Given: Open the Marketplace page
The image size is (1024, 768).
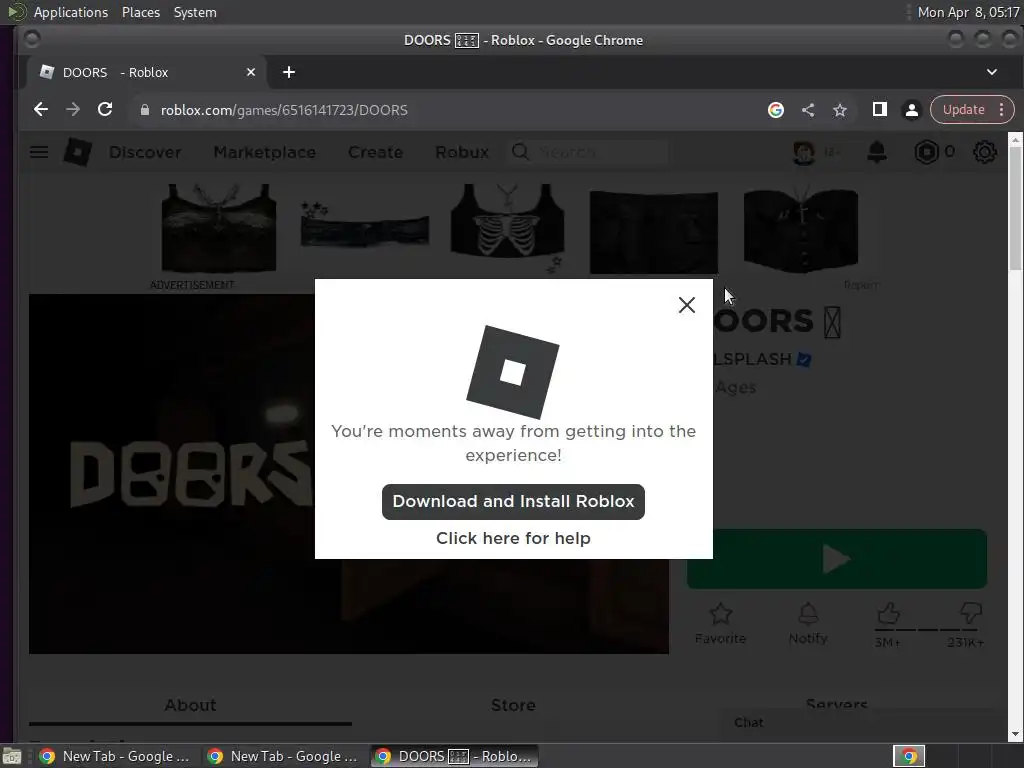Looking at the screenshot, I should [264, 152].
